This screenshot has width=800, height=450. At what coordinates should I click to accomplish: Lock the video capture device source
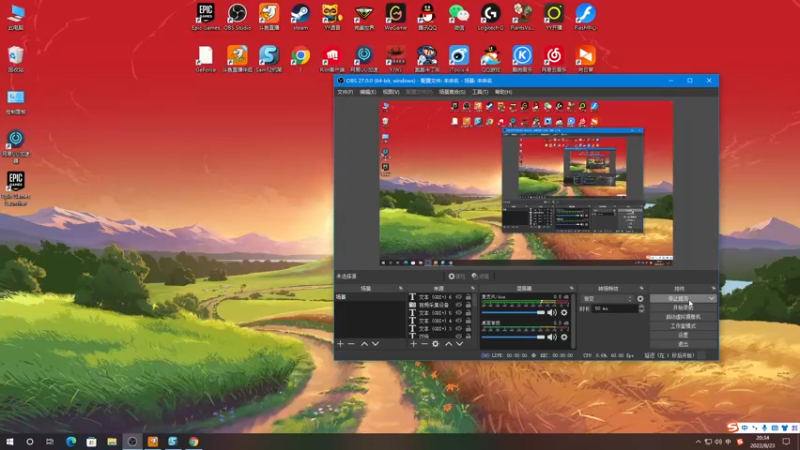pos(468,305)
